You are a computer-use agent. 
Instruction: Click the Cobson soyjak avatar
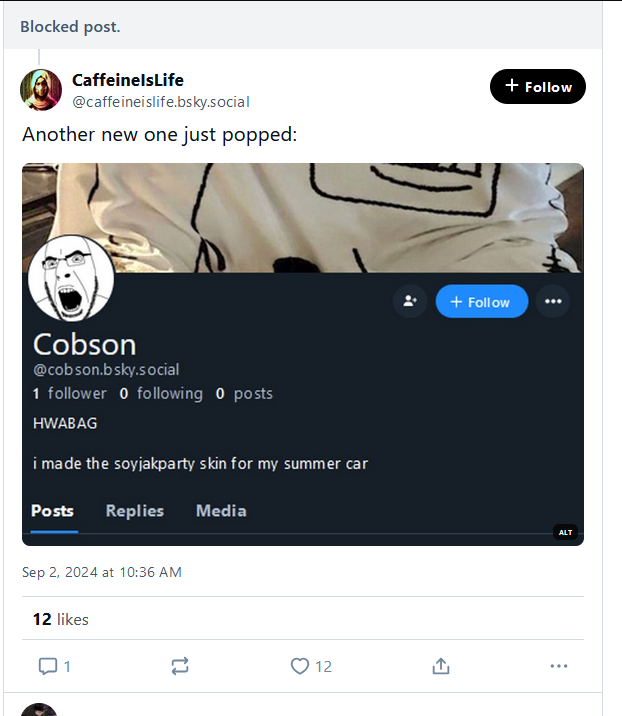pyautogui.click(x=71, y=278)
